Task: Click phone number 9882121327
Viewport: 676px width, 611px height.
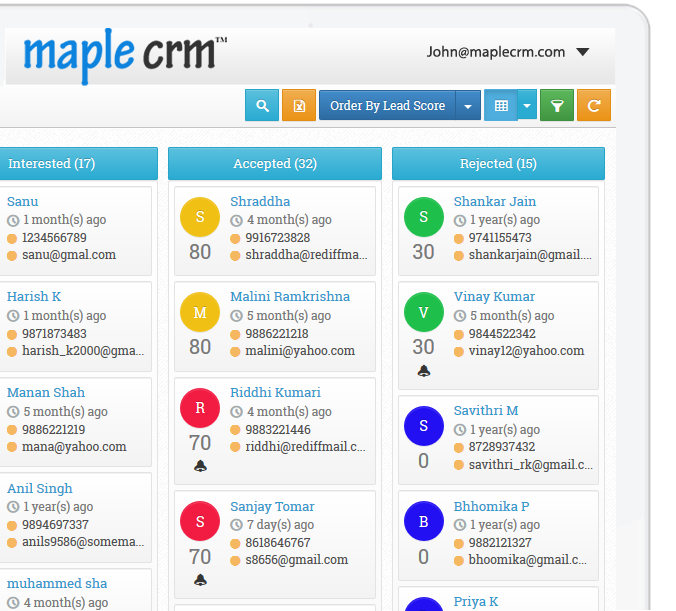Action: point(500,542)
